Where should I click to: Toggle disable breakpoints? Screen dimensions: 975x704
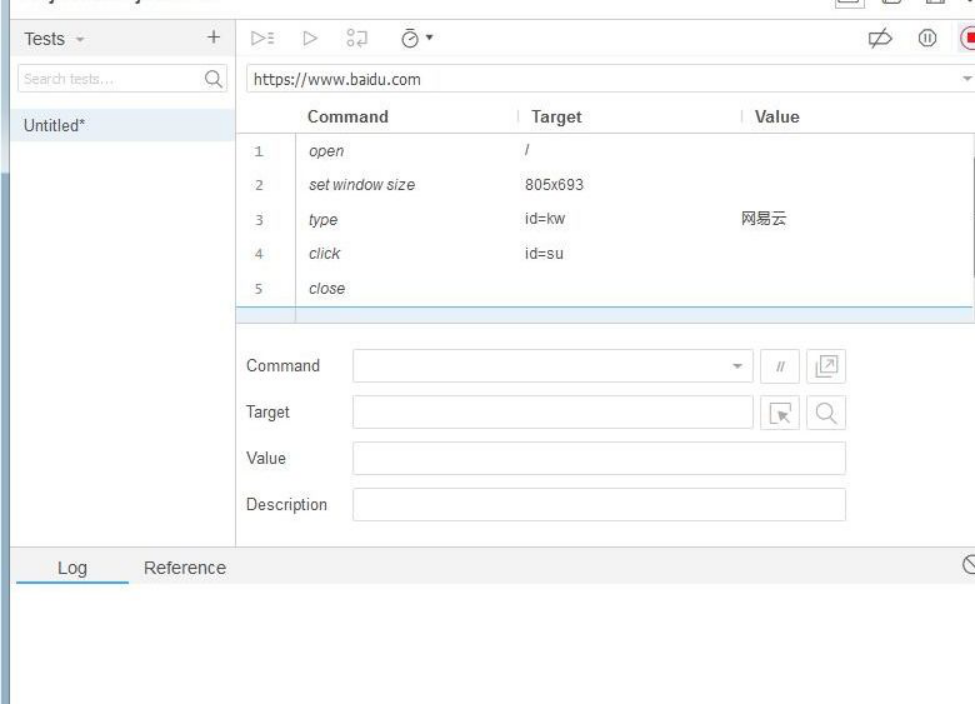[881, 38]
